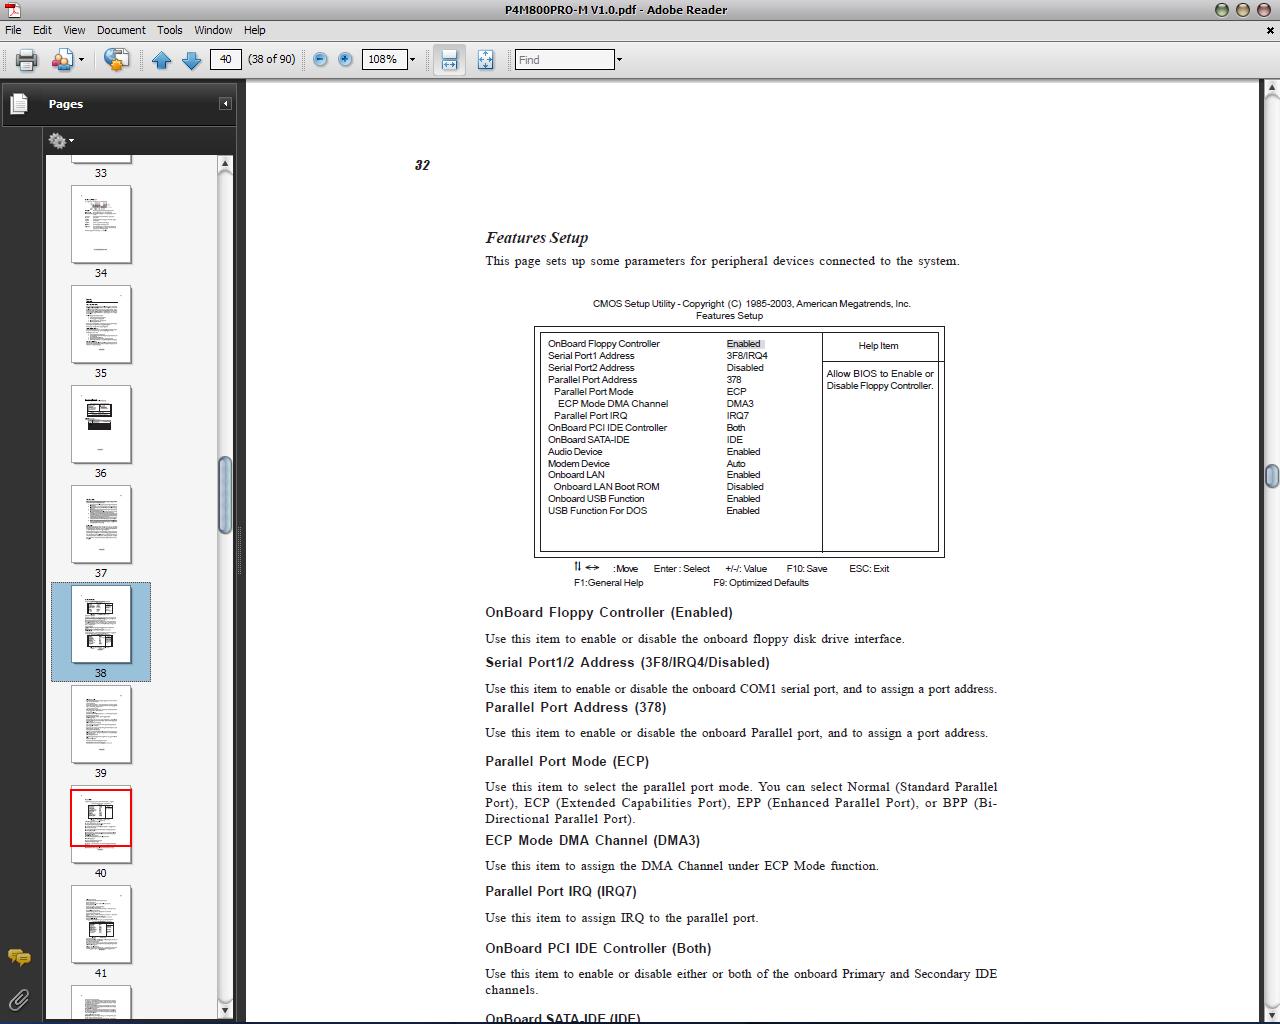
Task: Click the Features Setup heading
Action: (536, 238)
